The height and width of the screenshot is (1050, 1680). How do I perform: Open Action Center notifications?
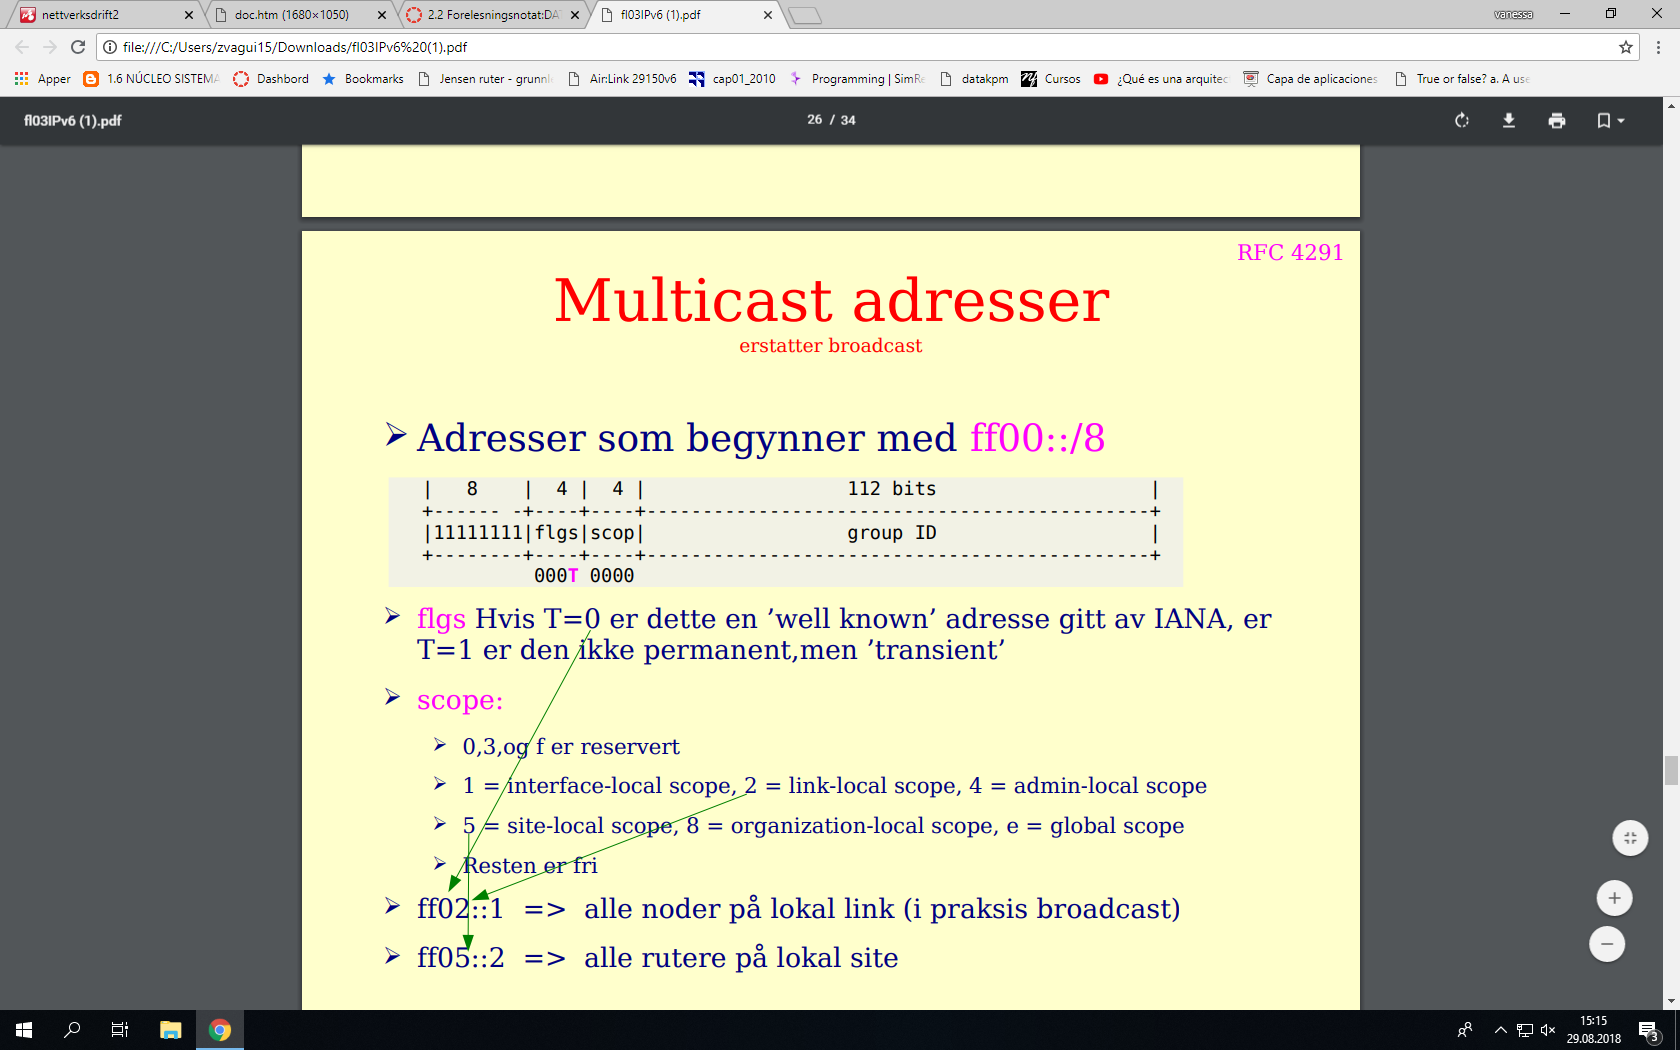pyautogui.click(x=1650, y=1030)
